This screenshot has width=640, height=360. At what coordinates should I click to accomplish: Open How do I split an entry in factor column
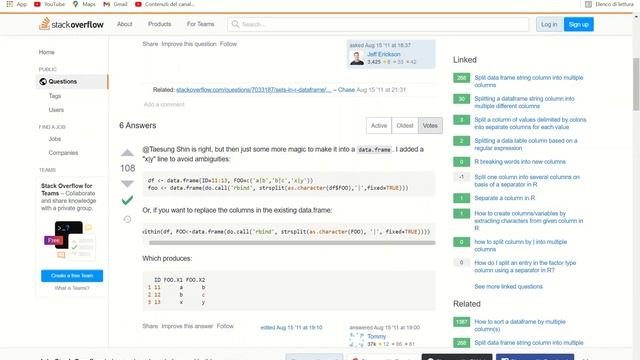coord(525,267)
